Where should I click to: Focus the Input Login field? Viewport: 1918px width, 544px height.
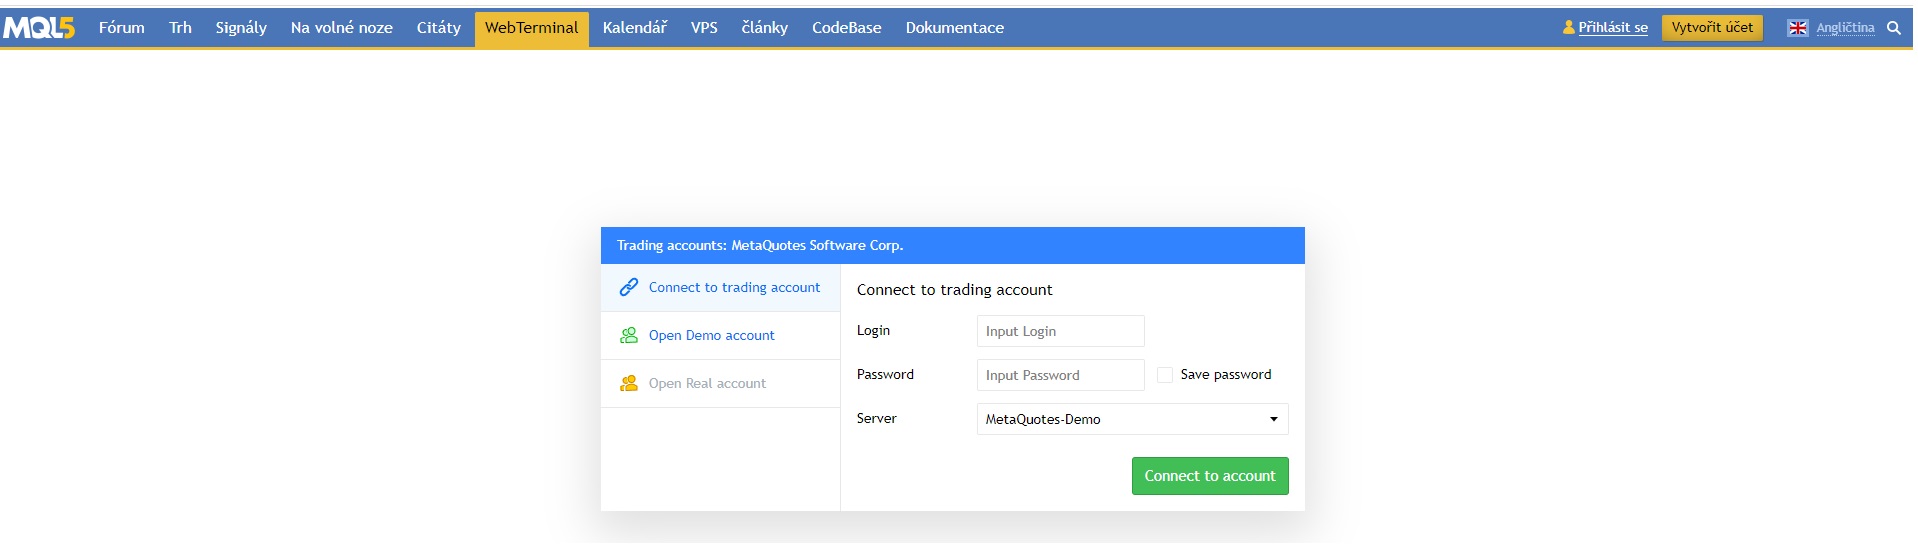coord(1060,331)
